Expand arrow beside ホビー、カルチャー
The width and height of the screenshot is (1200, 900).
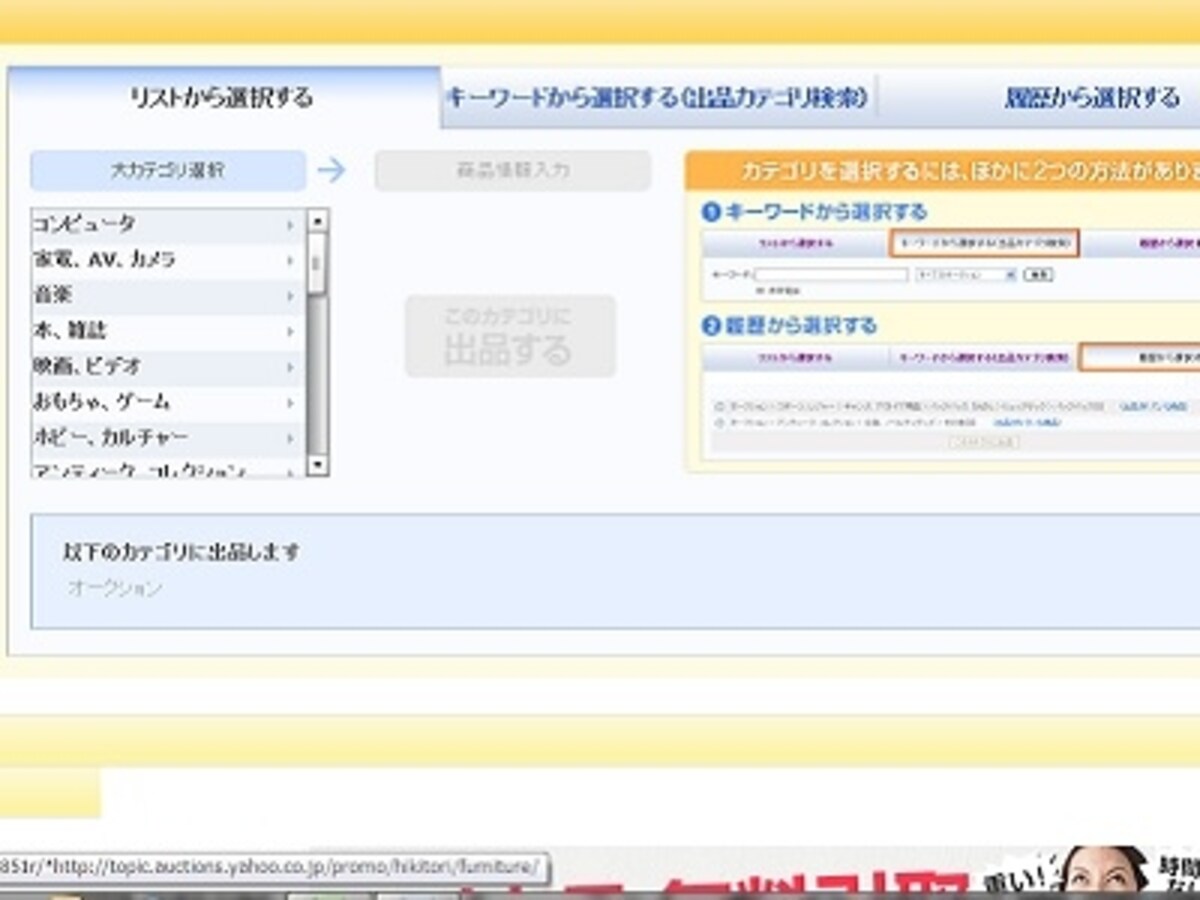click(291, 439)
